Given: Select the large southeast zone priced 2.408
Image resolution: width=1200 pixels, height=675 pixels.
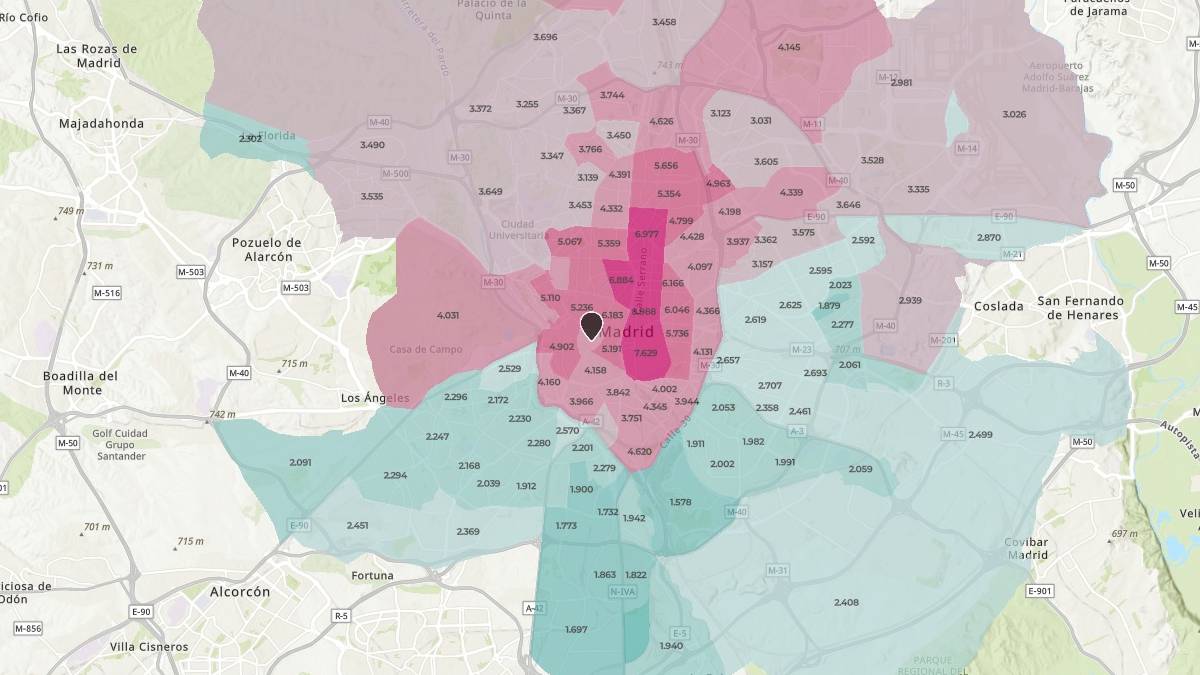Looking at the screenshot, I should (x=846, y=602).
